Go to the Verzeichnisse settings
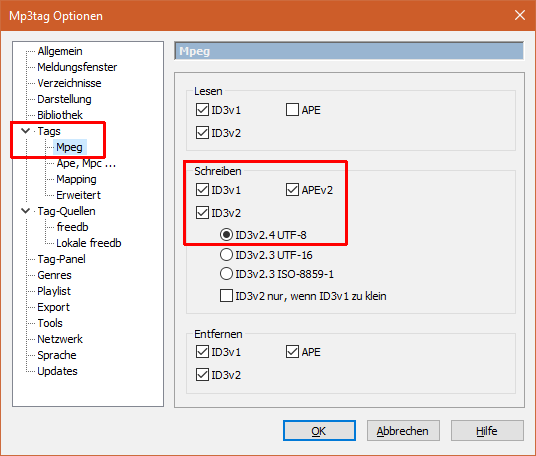This screenshot has height=456, width=536. (x=69, y=83)
